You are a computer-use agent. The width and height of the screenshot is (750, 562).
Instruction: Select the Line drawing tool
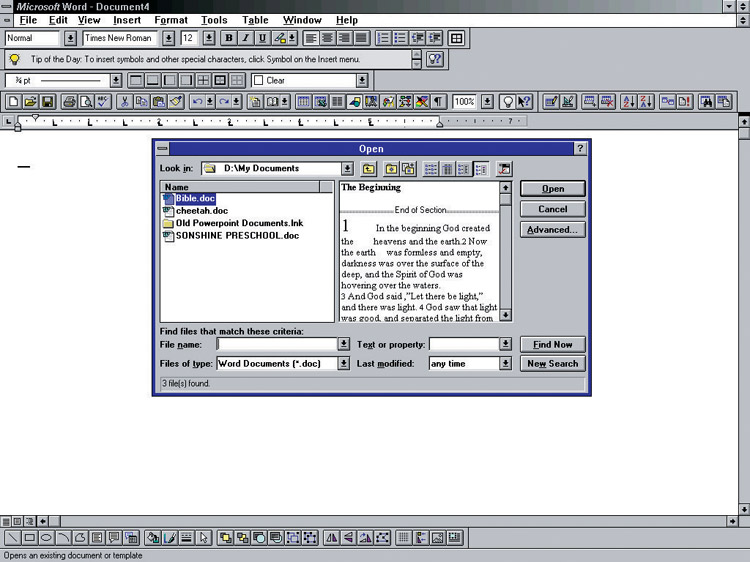(x=12, y=538)
